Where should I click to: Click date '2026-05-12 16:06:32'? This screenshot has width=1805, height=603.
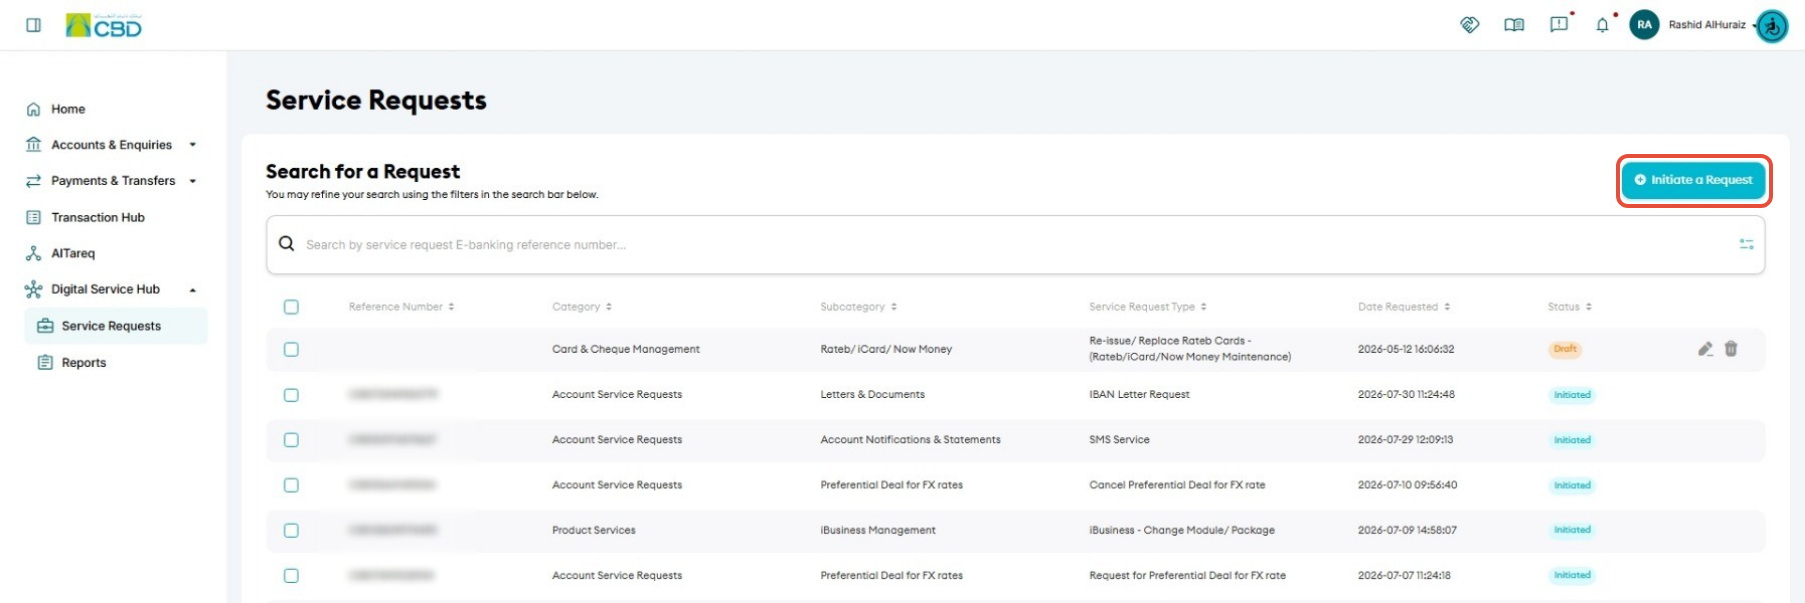(1406, 349)
